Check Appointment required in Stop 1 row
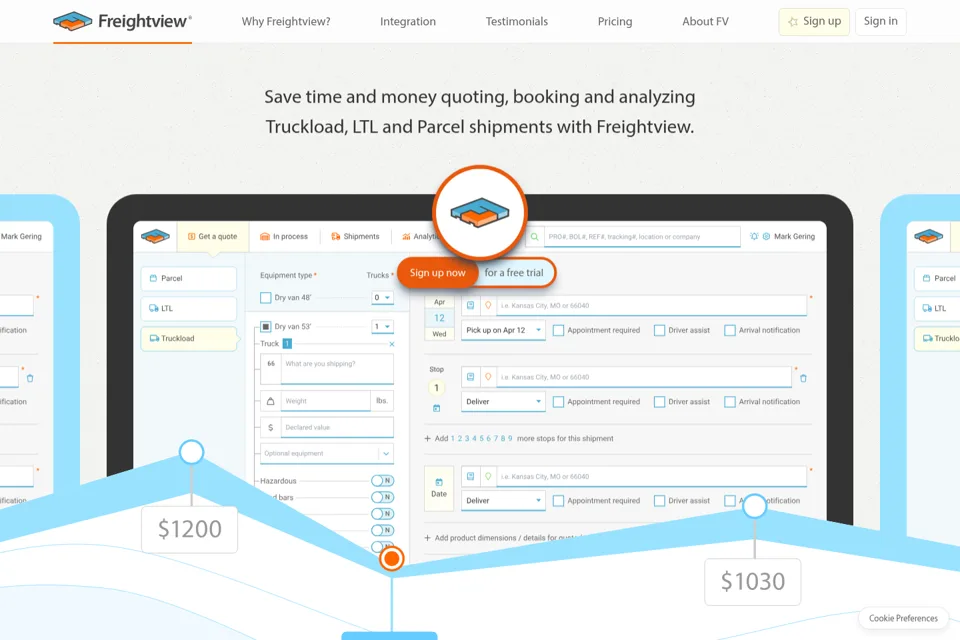Screen dimensions: 960x640 pyautogui.click(x=558, y=402)
